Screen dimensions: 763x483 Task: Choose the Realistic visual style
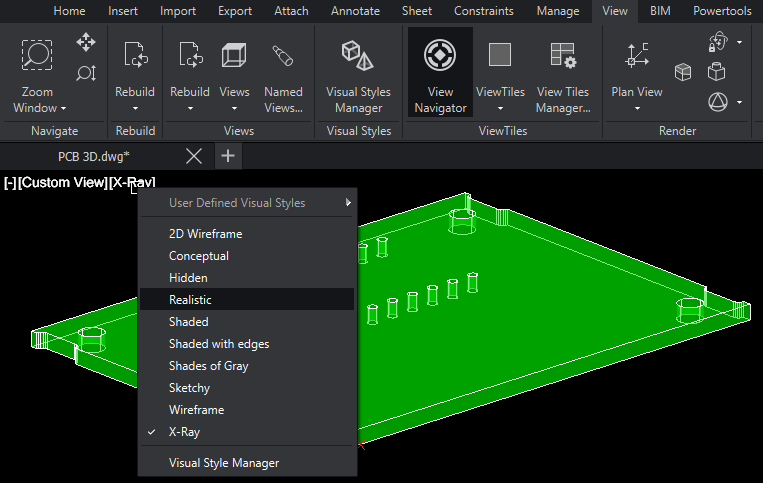pos(190,300)
